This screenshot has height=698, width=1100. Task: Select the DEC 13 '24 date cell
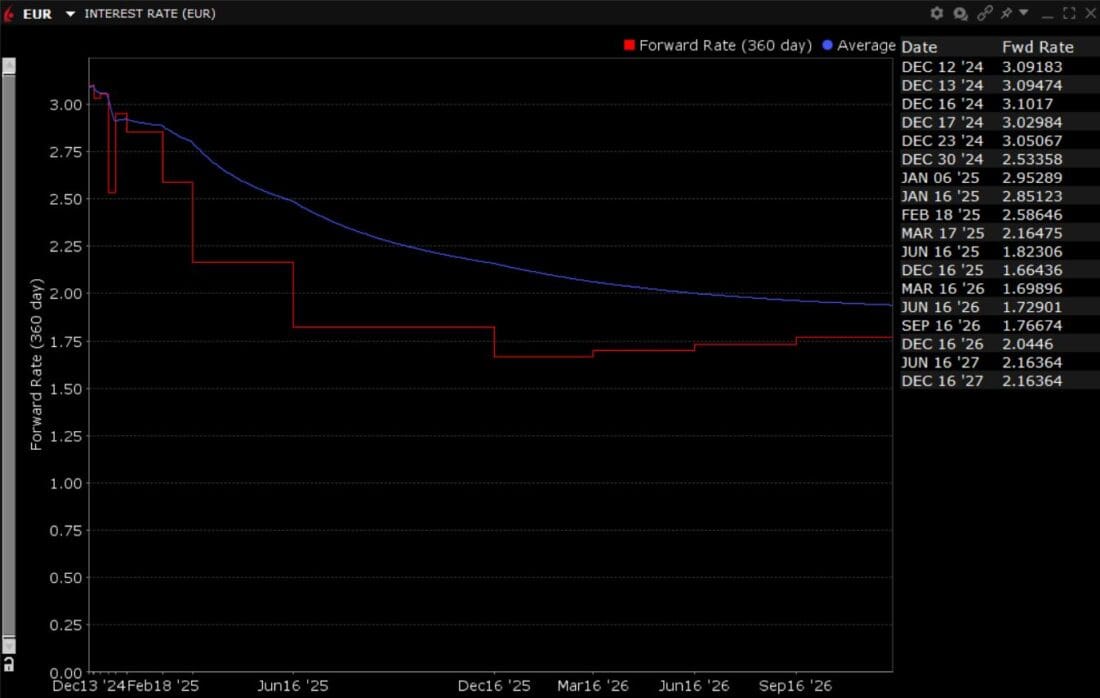point(942,86)
